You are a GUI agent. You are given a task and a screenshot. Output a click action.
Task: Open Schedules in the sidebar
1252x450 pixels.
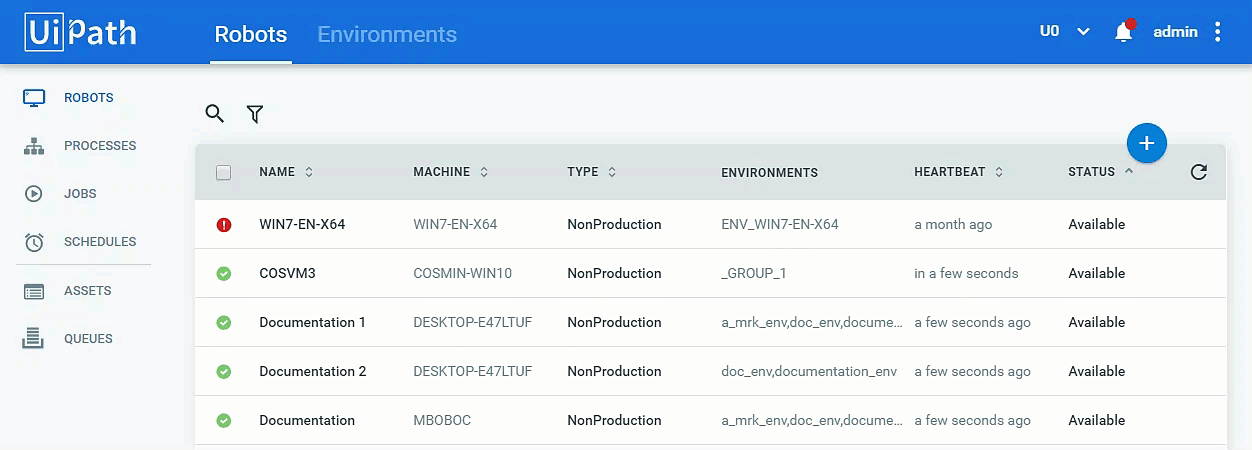point(100,242)
